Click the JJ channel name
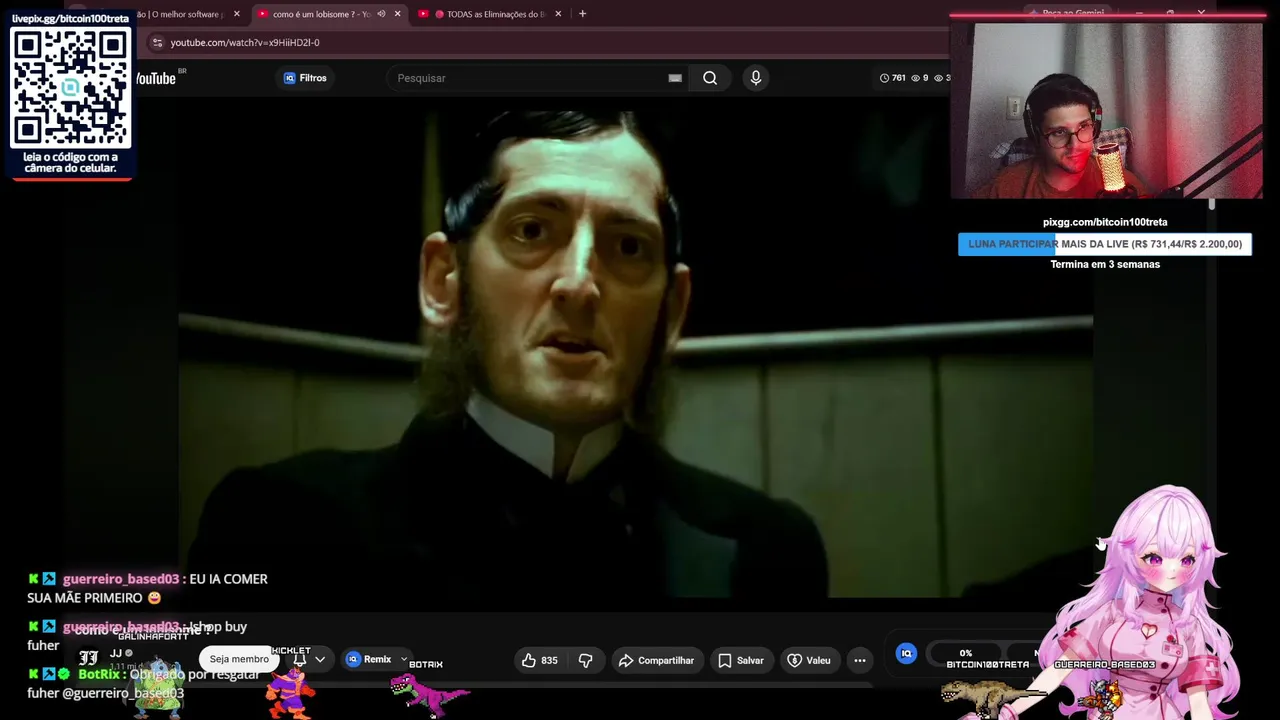The width and height of the screenshot is (1280, 720). click(x=116, y=653)
